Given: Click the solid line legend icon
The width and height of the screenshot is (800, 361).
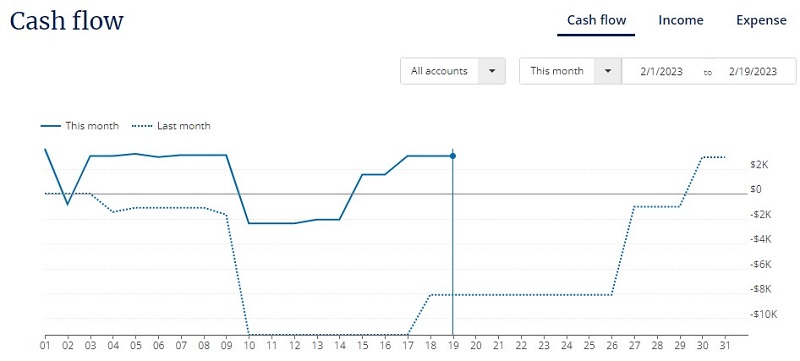Looking at the screenshot, I should click(x=51, y=126).
